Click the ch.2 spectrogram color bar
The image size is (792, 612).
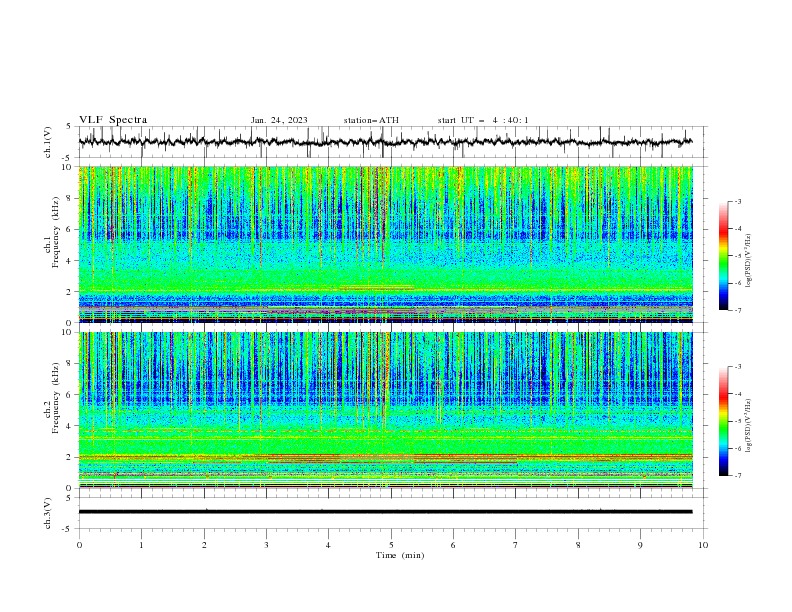(x=723, y=421)
